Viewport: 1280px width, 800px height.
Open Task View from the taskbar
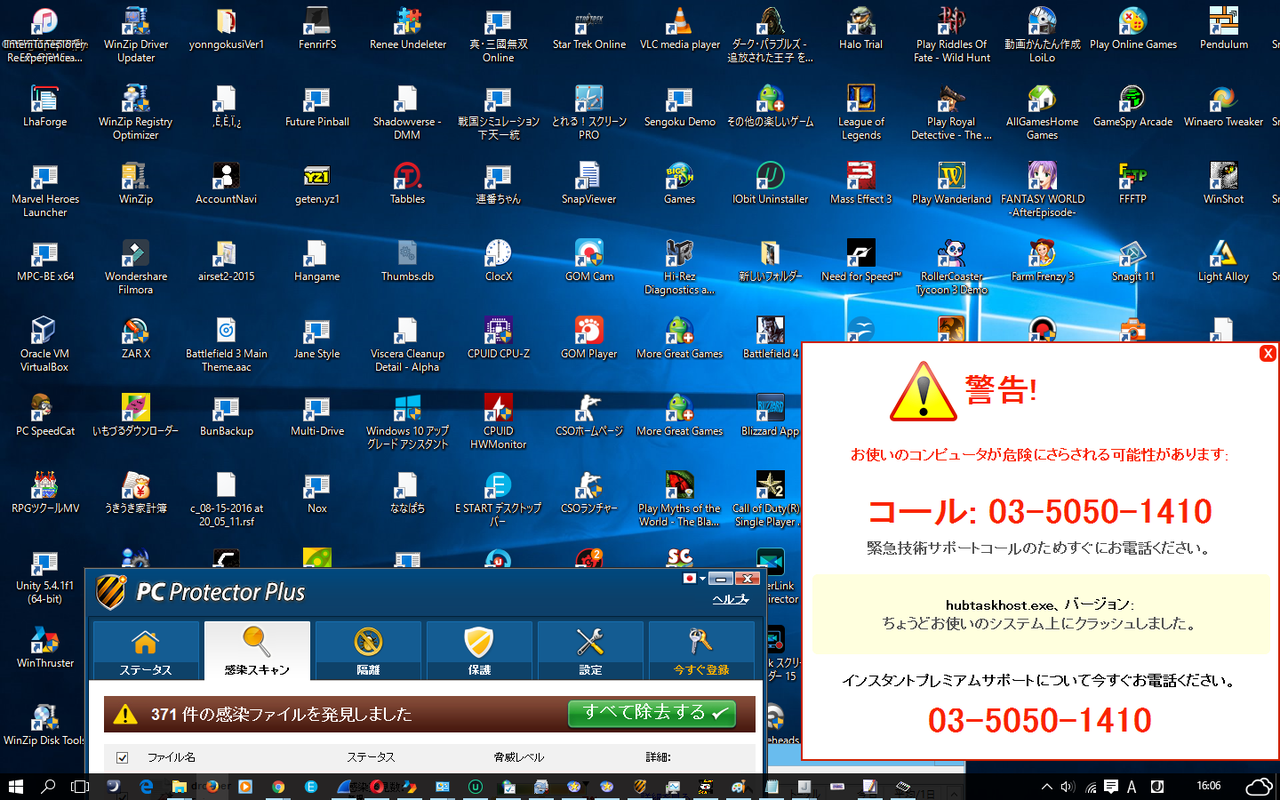pyautogui.click(x=79, y=787)
